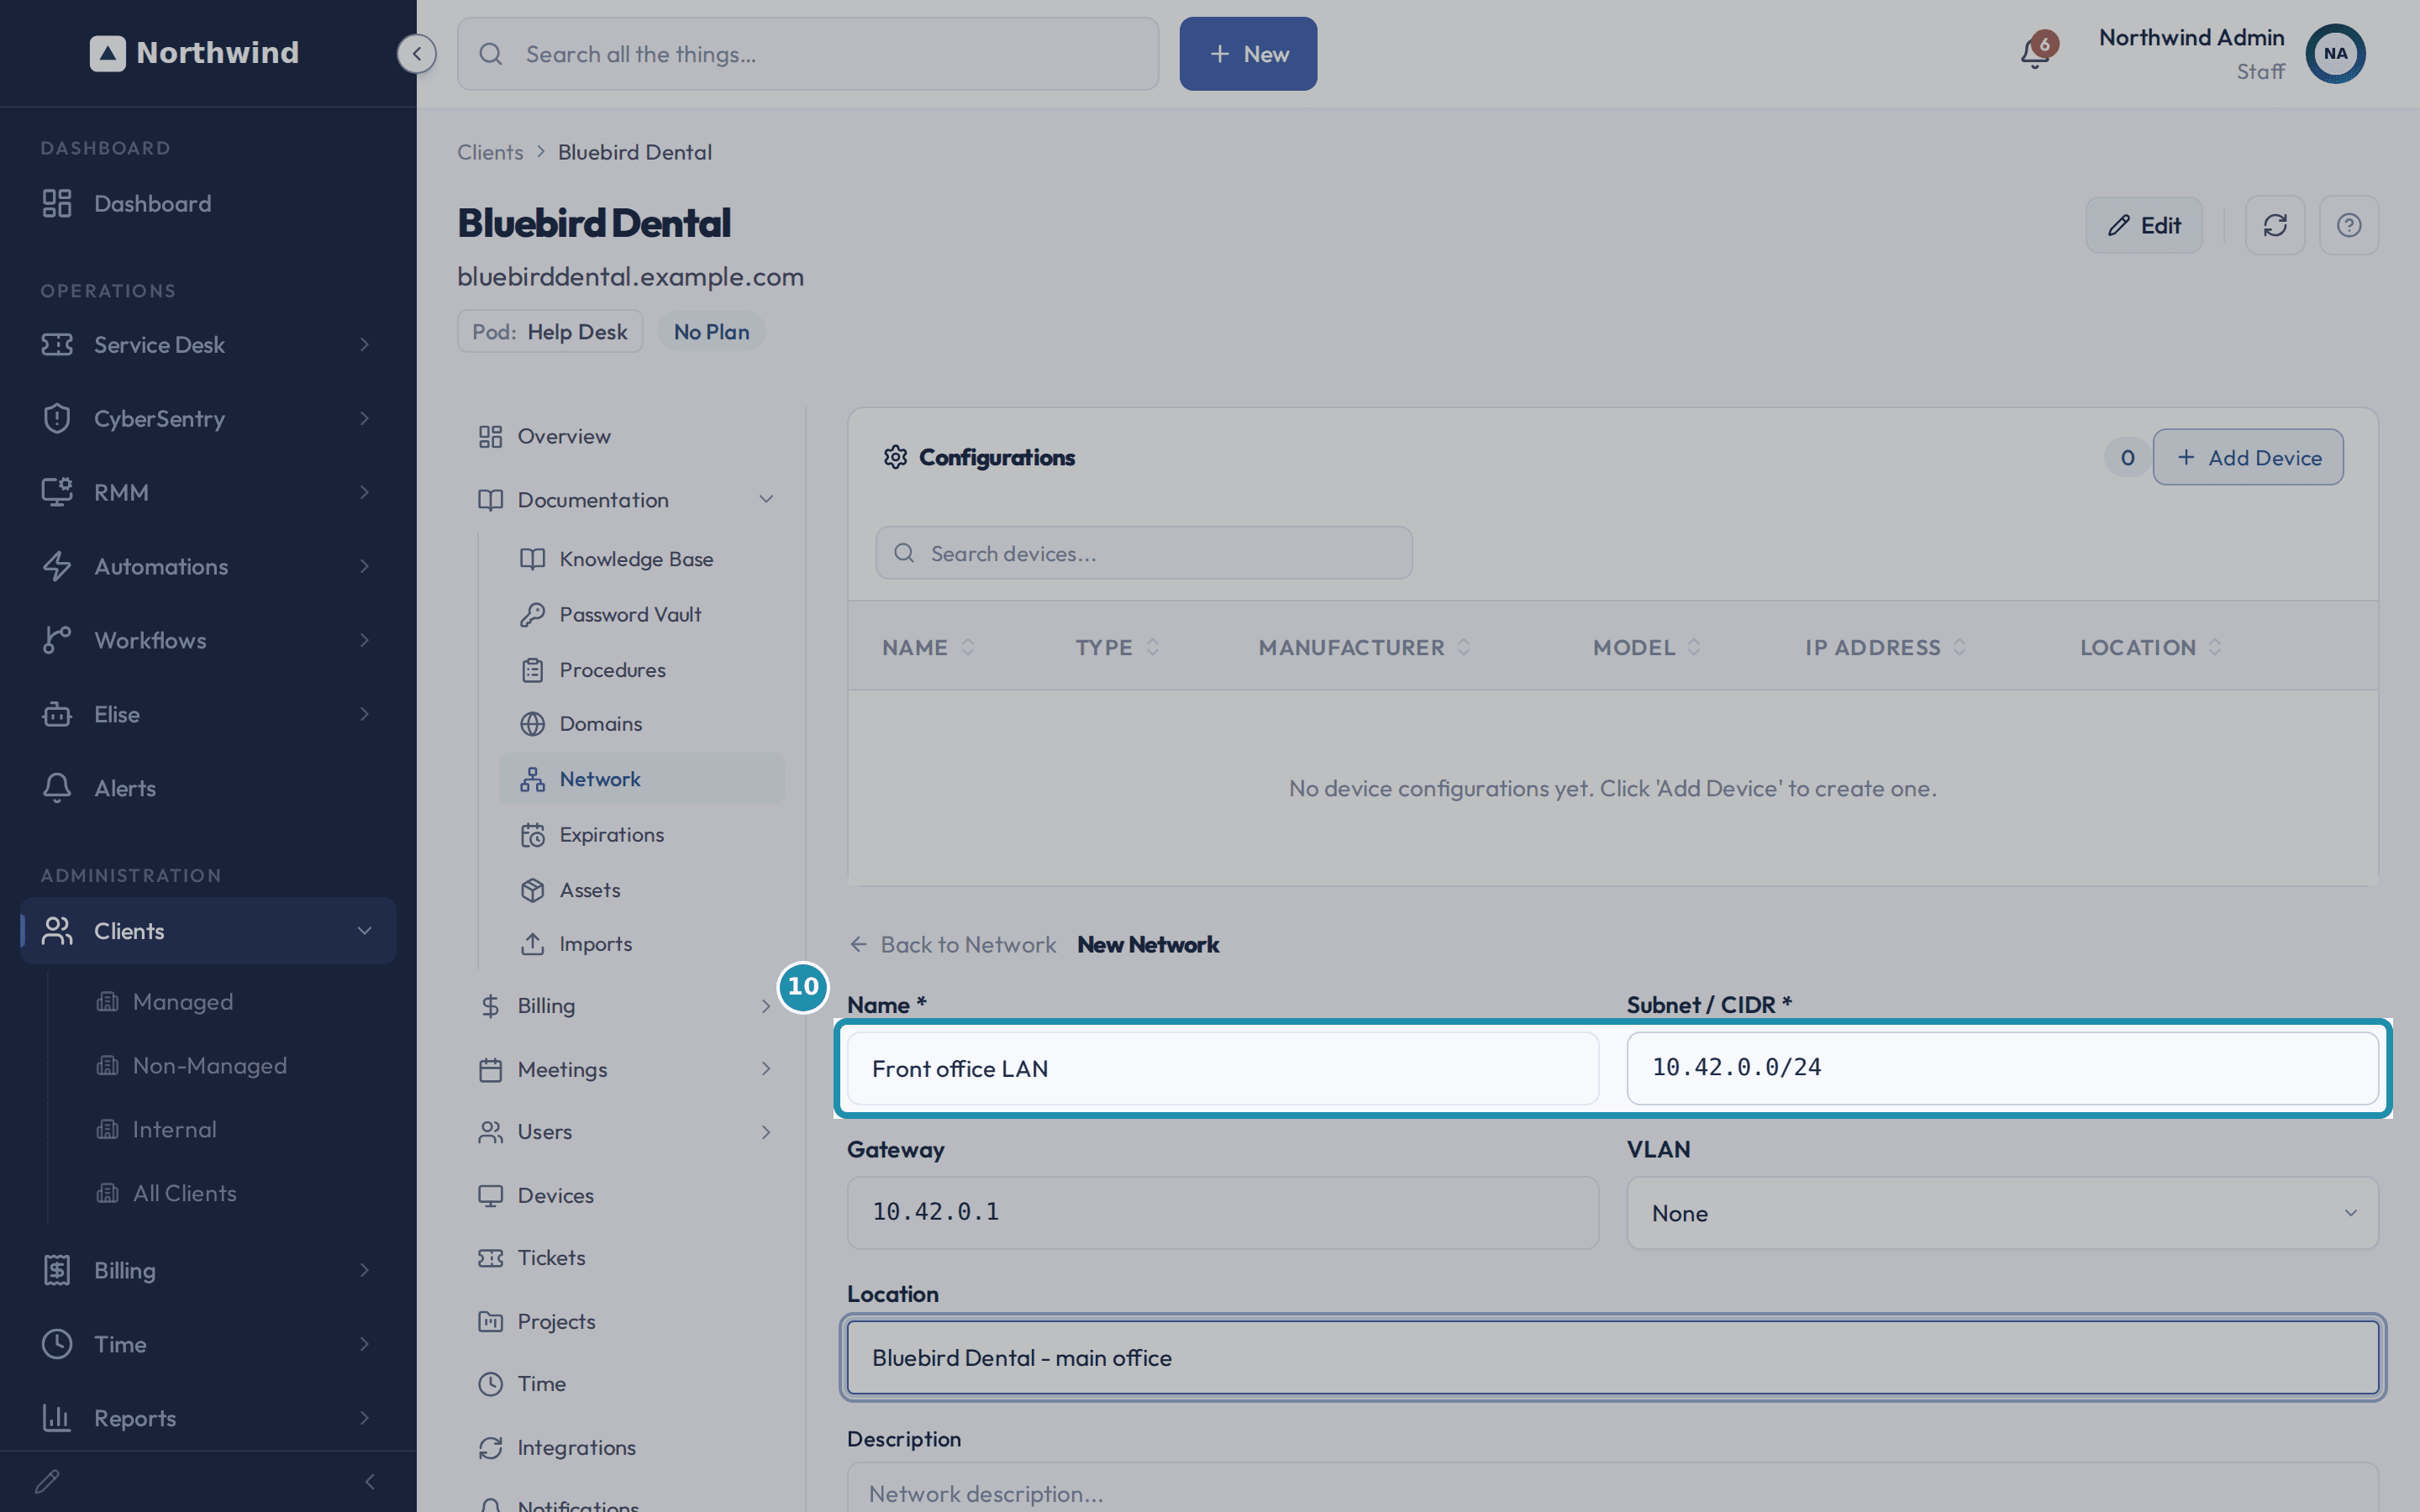Open Assets
The width and height of the screenshot is (2420, 1512).
(x=642, y=890)
